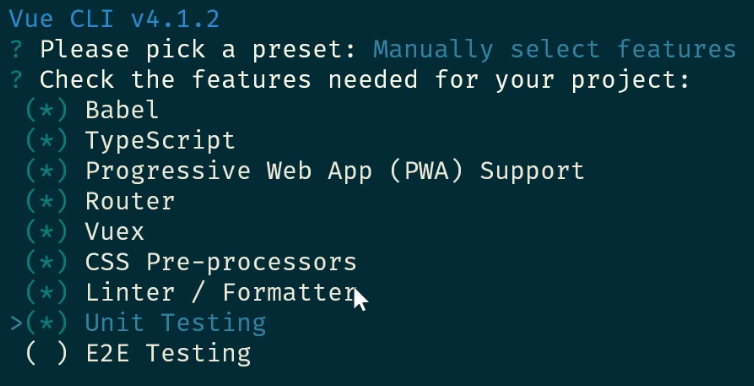Deselect Progressive Web App (PWA) Support checkbox

[47, 171]
